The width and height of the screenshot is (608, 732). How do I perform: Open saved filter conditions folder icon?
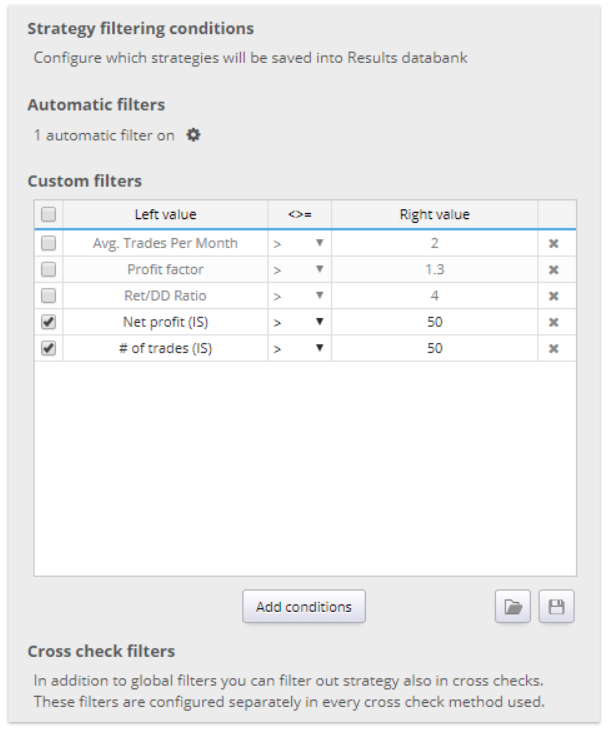[x=513, y=607]
